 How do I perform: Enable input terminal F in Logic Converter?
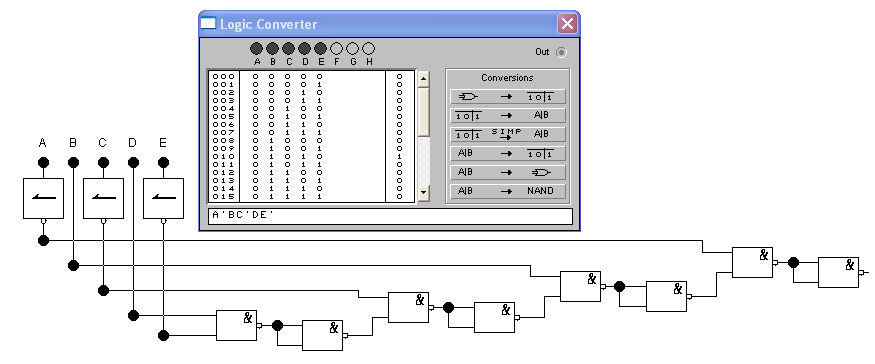[x=336, y=49]
